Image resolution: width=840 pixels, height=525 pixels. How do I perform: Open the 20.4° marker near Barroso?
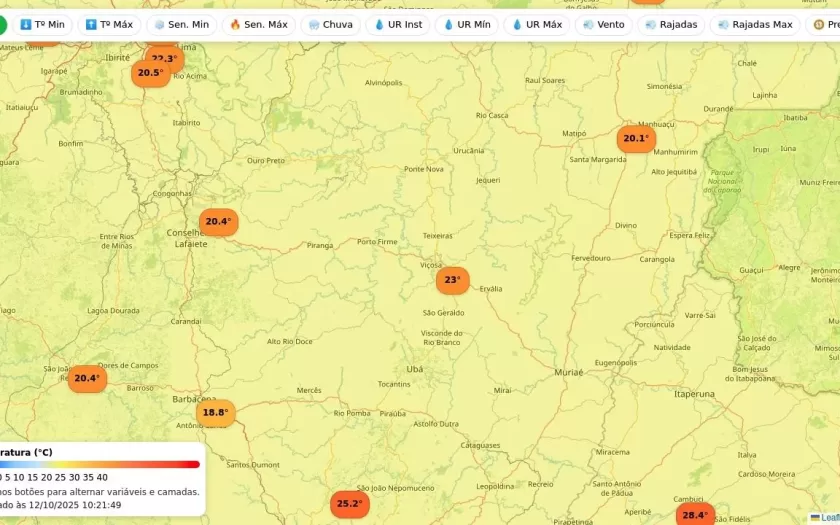click(x=87, y=379)
